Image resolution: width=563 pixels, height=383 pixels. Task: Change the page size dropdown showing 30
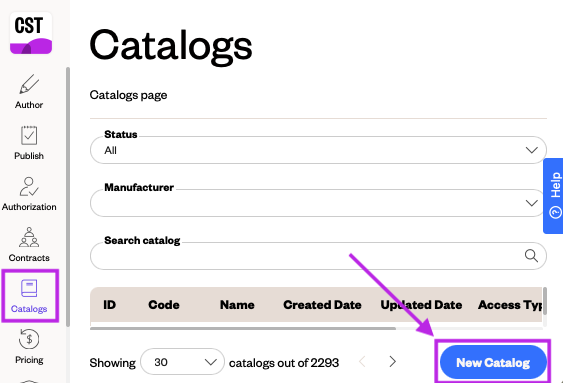182,362
